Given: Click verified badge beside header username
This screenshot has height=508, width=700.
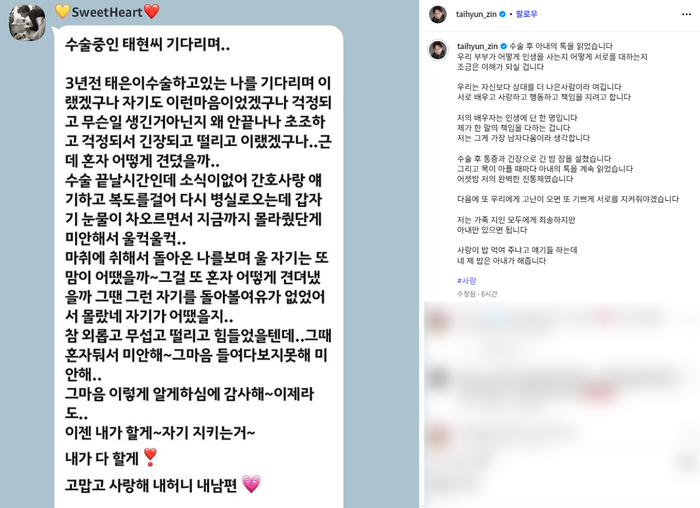Looking at the screenshot, I should click(x=502, y=14).
